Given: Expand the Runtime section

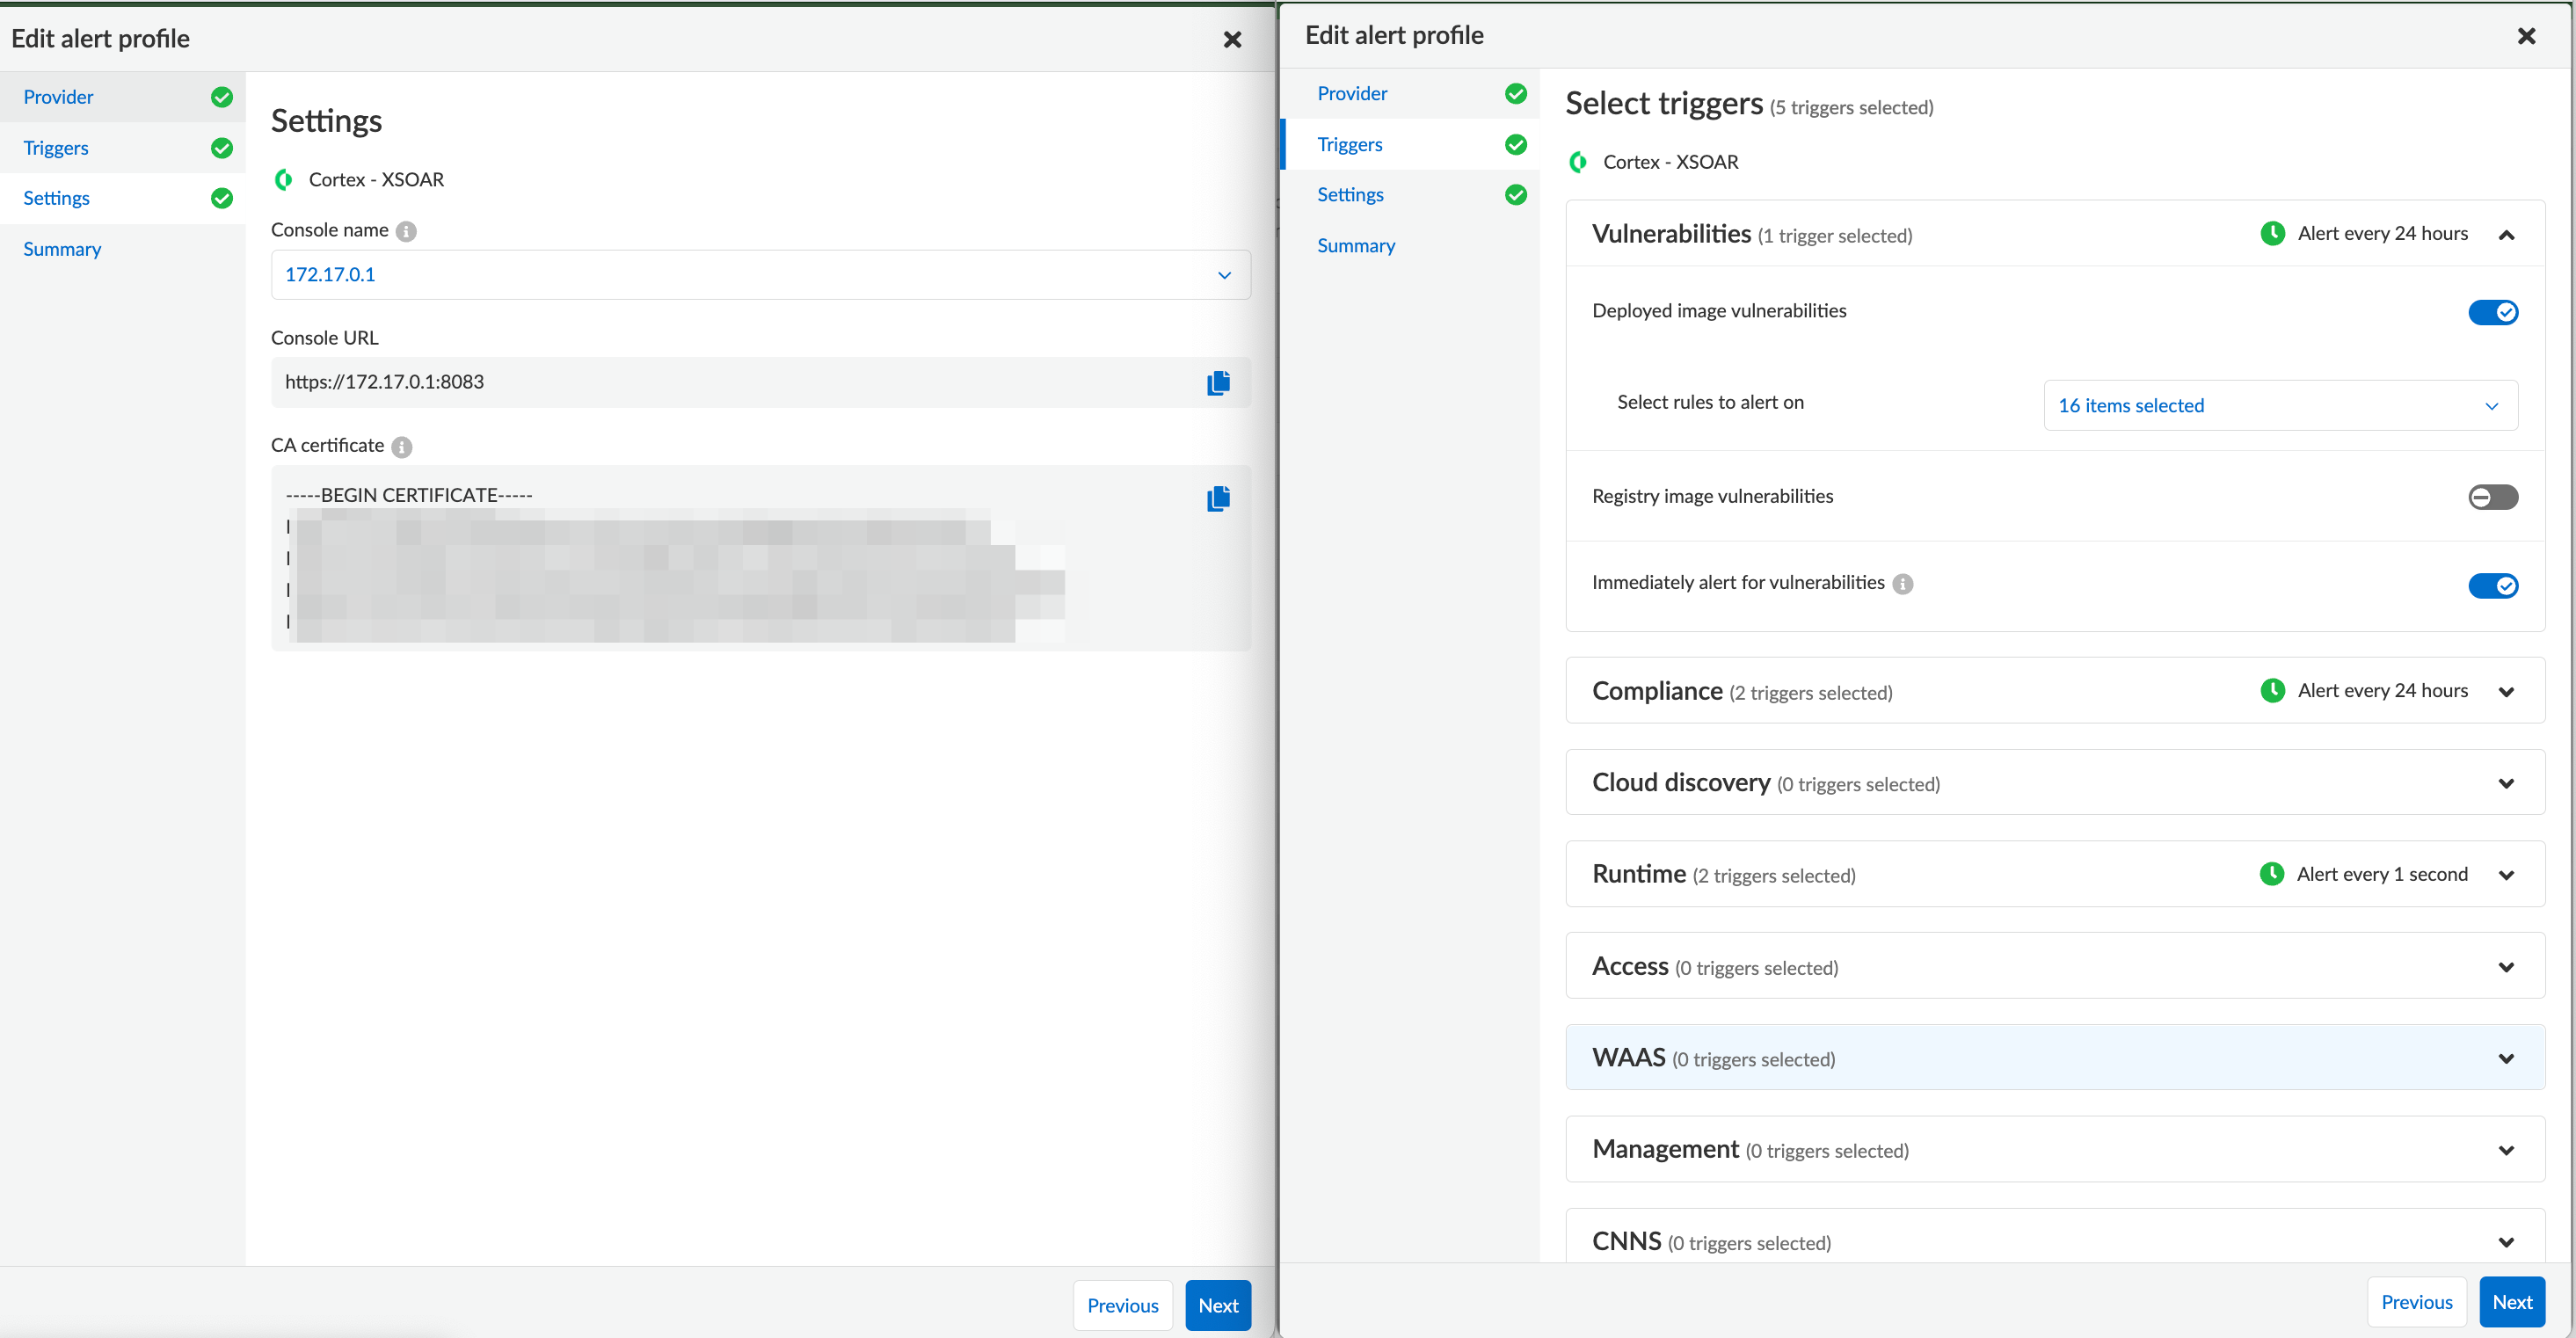Looking at the screenshot, I should click(2506, 875).
